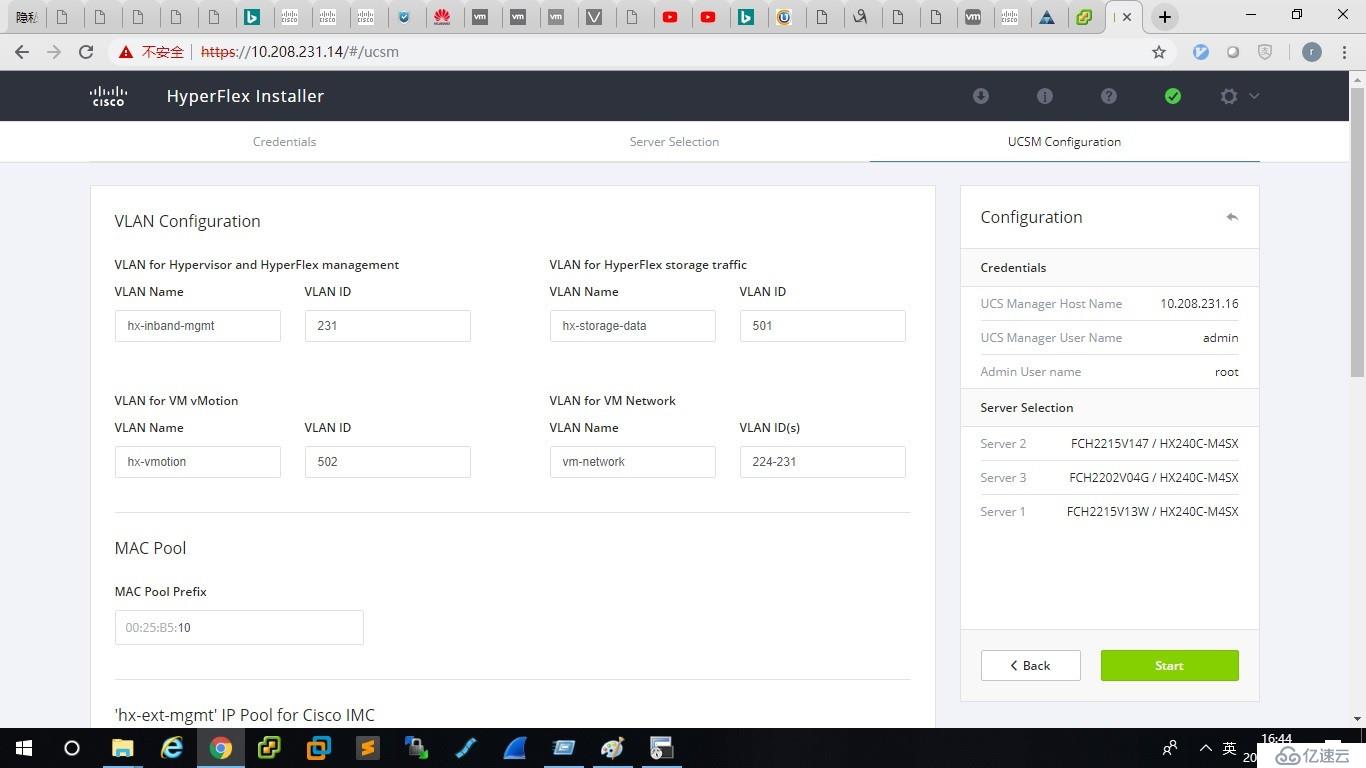This screenshot has height=768, width=1366.
Task: Open the Wireshark shark fin taskbar icon
Action: pyautogui.click(x=515, y=748)
